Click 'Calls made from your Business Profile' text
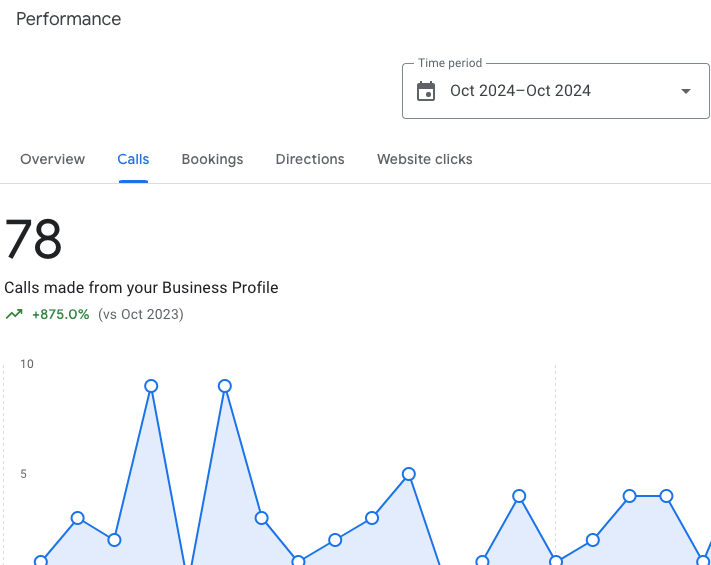711x565 pixels. tap(141, 288)
